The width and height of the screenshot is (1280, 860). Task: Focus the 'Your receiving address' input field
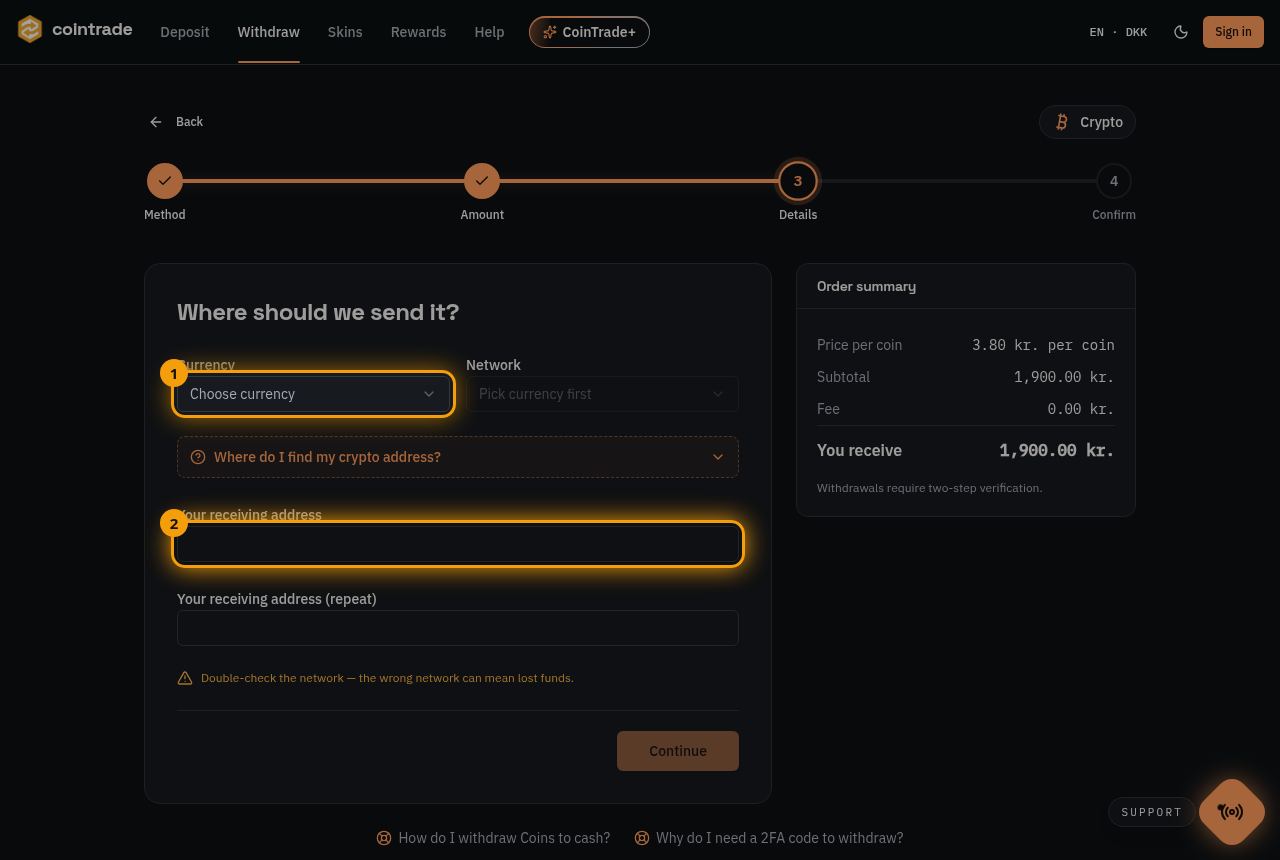[x=458, y=544]
